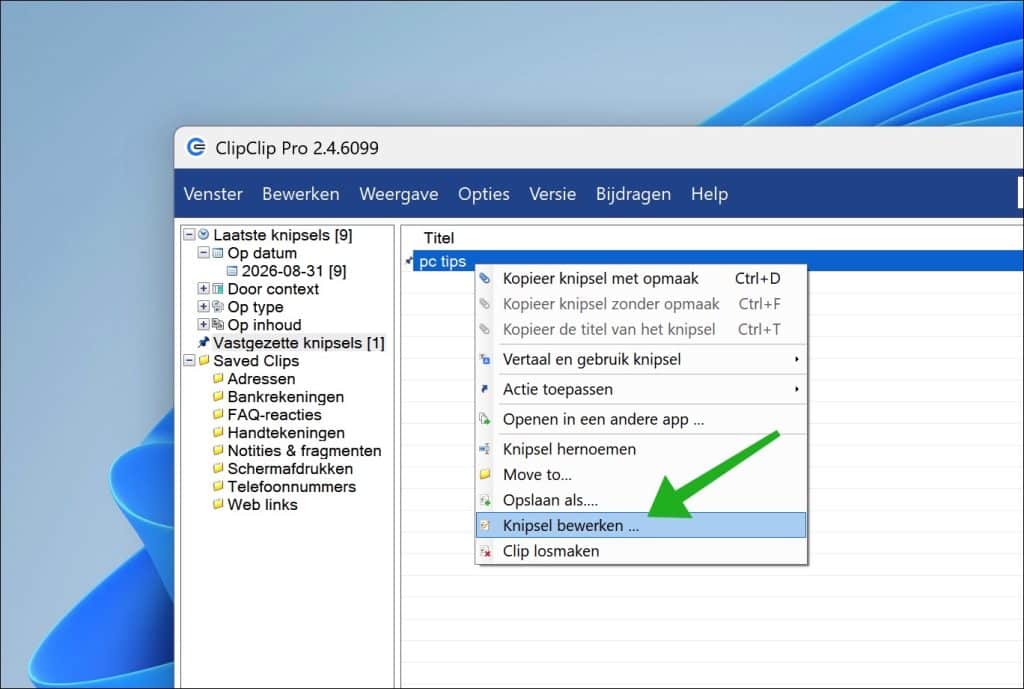Choose Clip losmaken from context menu
Screen dimensions: 1024x689
[x=641, y=551]
